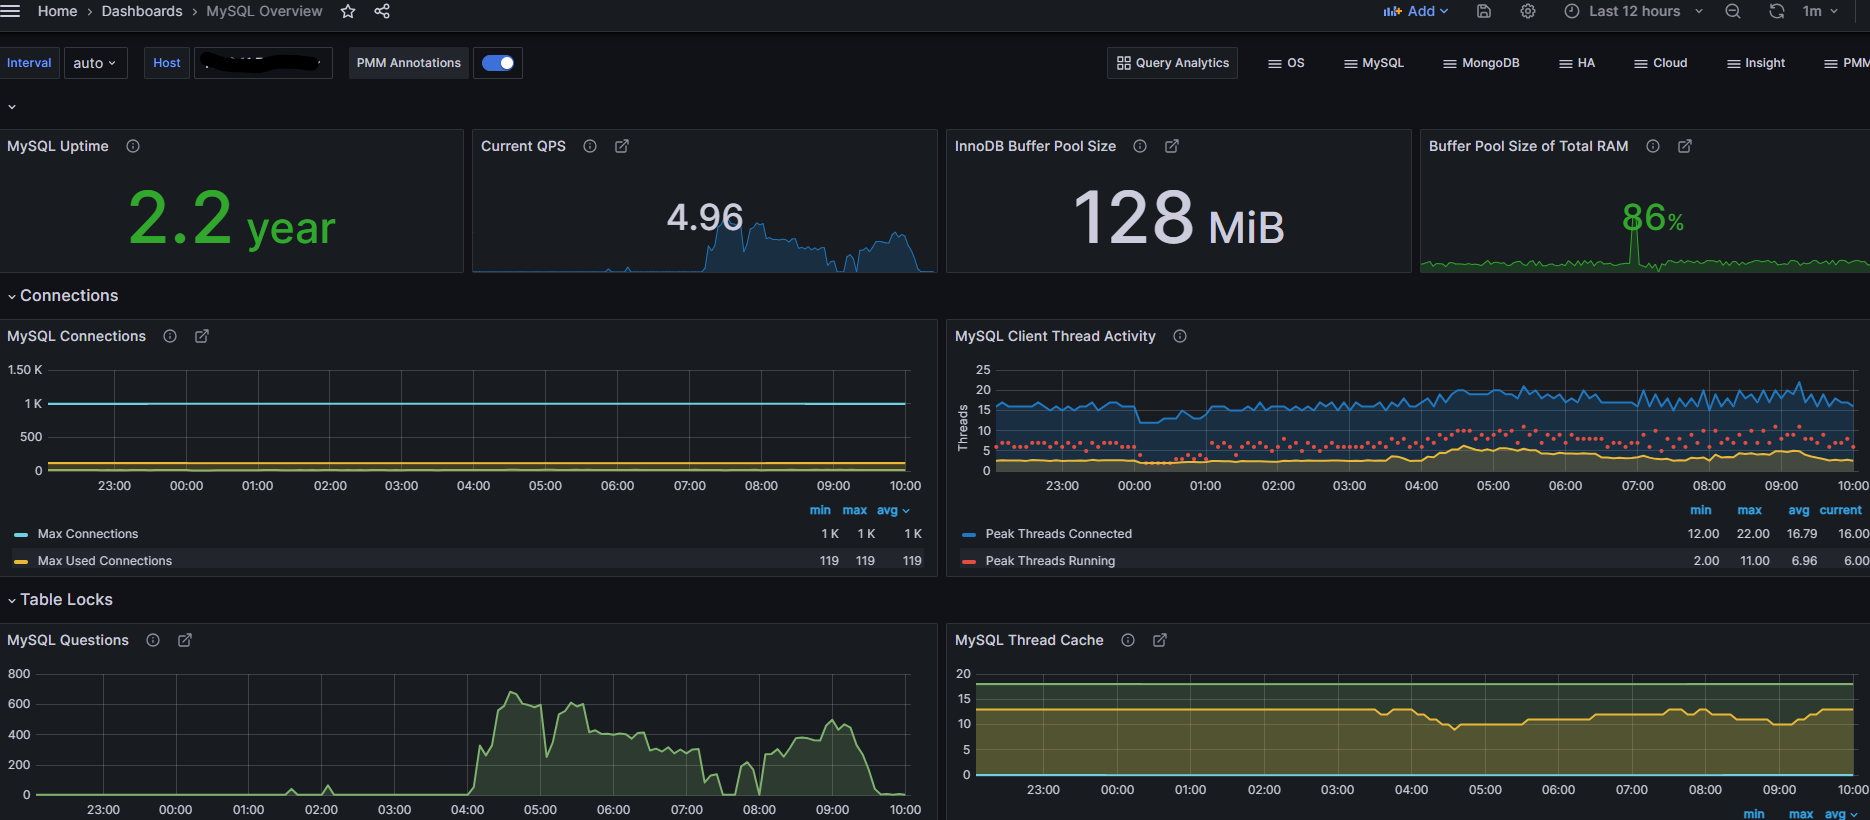Open InnoDB Buffer Pool Size link icon
The image size is (1870, 820).
(1172, 146)
